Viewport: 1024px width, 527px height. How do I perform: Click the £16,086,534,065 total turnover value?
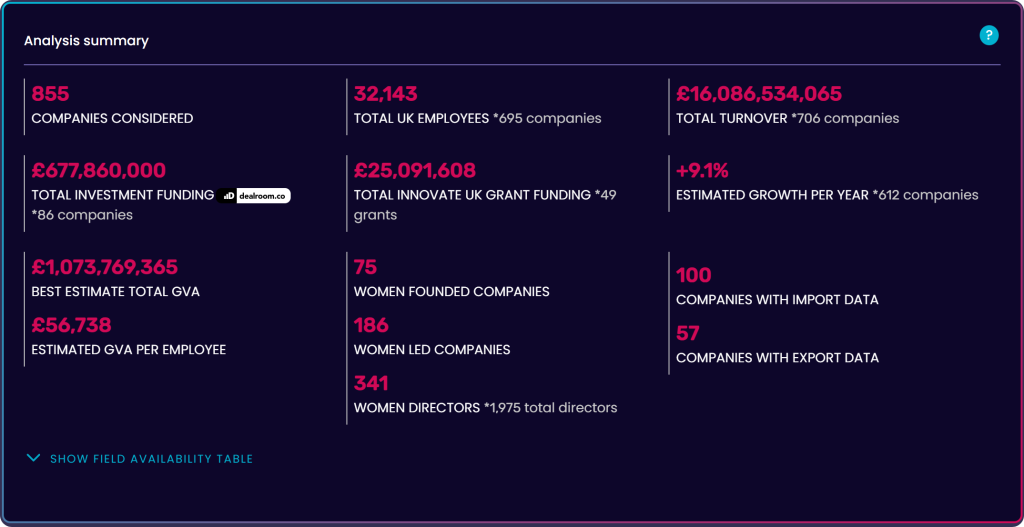(759, 94)
